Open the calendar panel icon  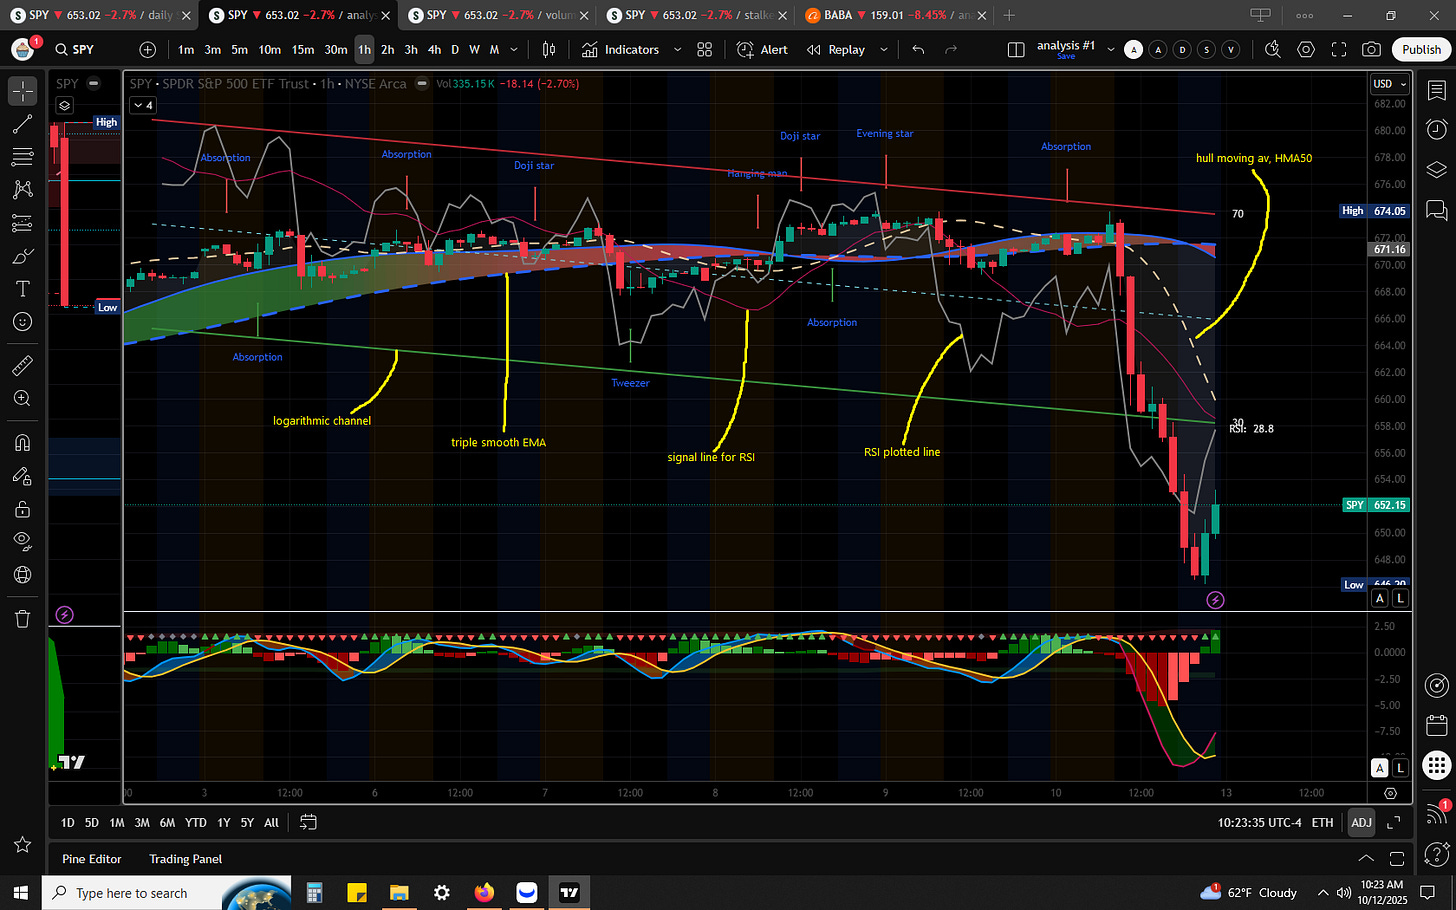point(1437,725)
